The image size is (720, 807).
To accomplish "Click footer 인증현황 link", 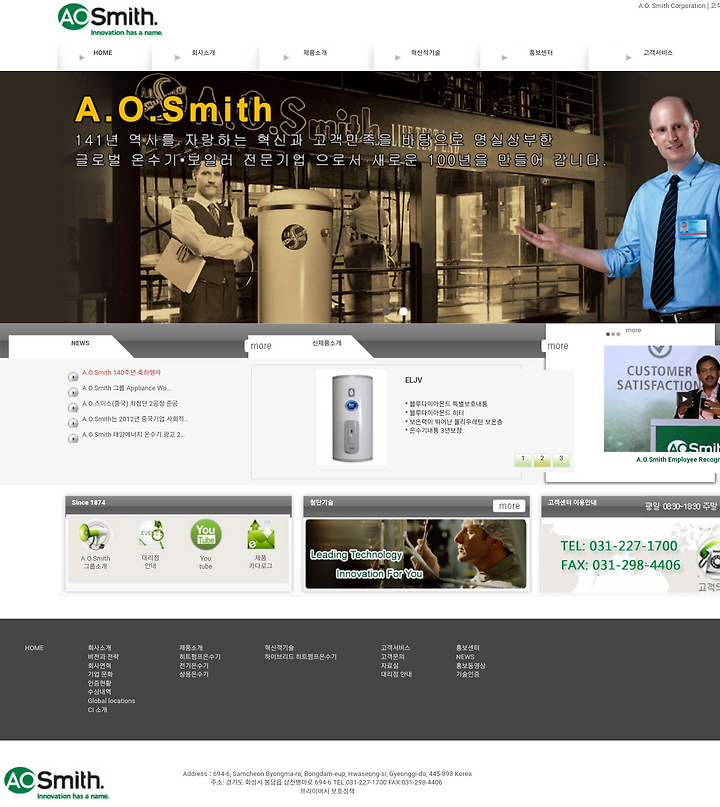I will [x=99, y=683].
